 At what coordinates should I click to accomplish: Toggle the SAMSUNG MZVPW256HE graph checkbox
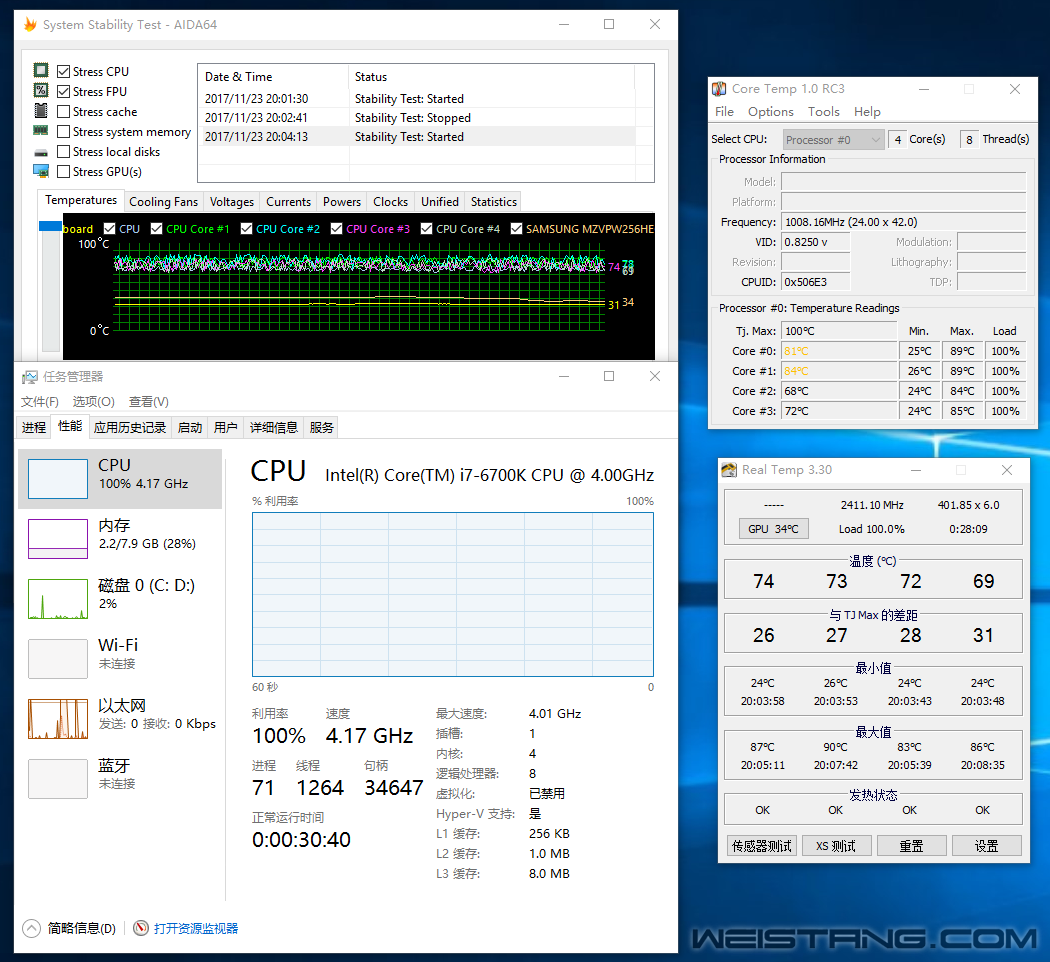pos(516,228)
